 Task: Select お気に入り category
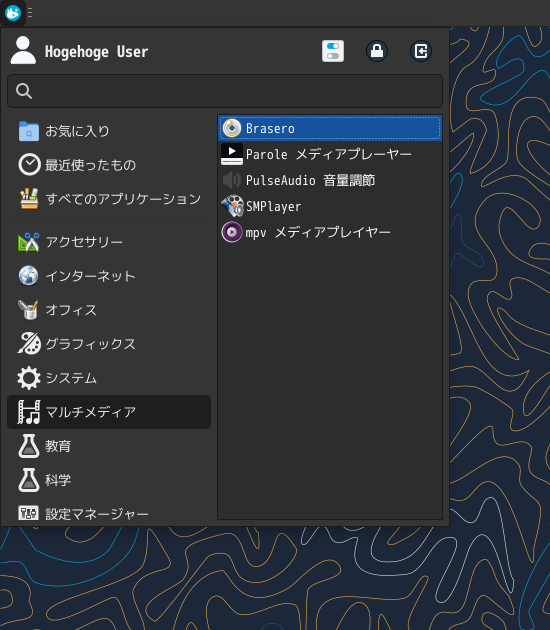pyautogui.click(x=109, y=131)
